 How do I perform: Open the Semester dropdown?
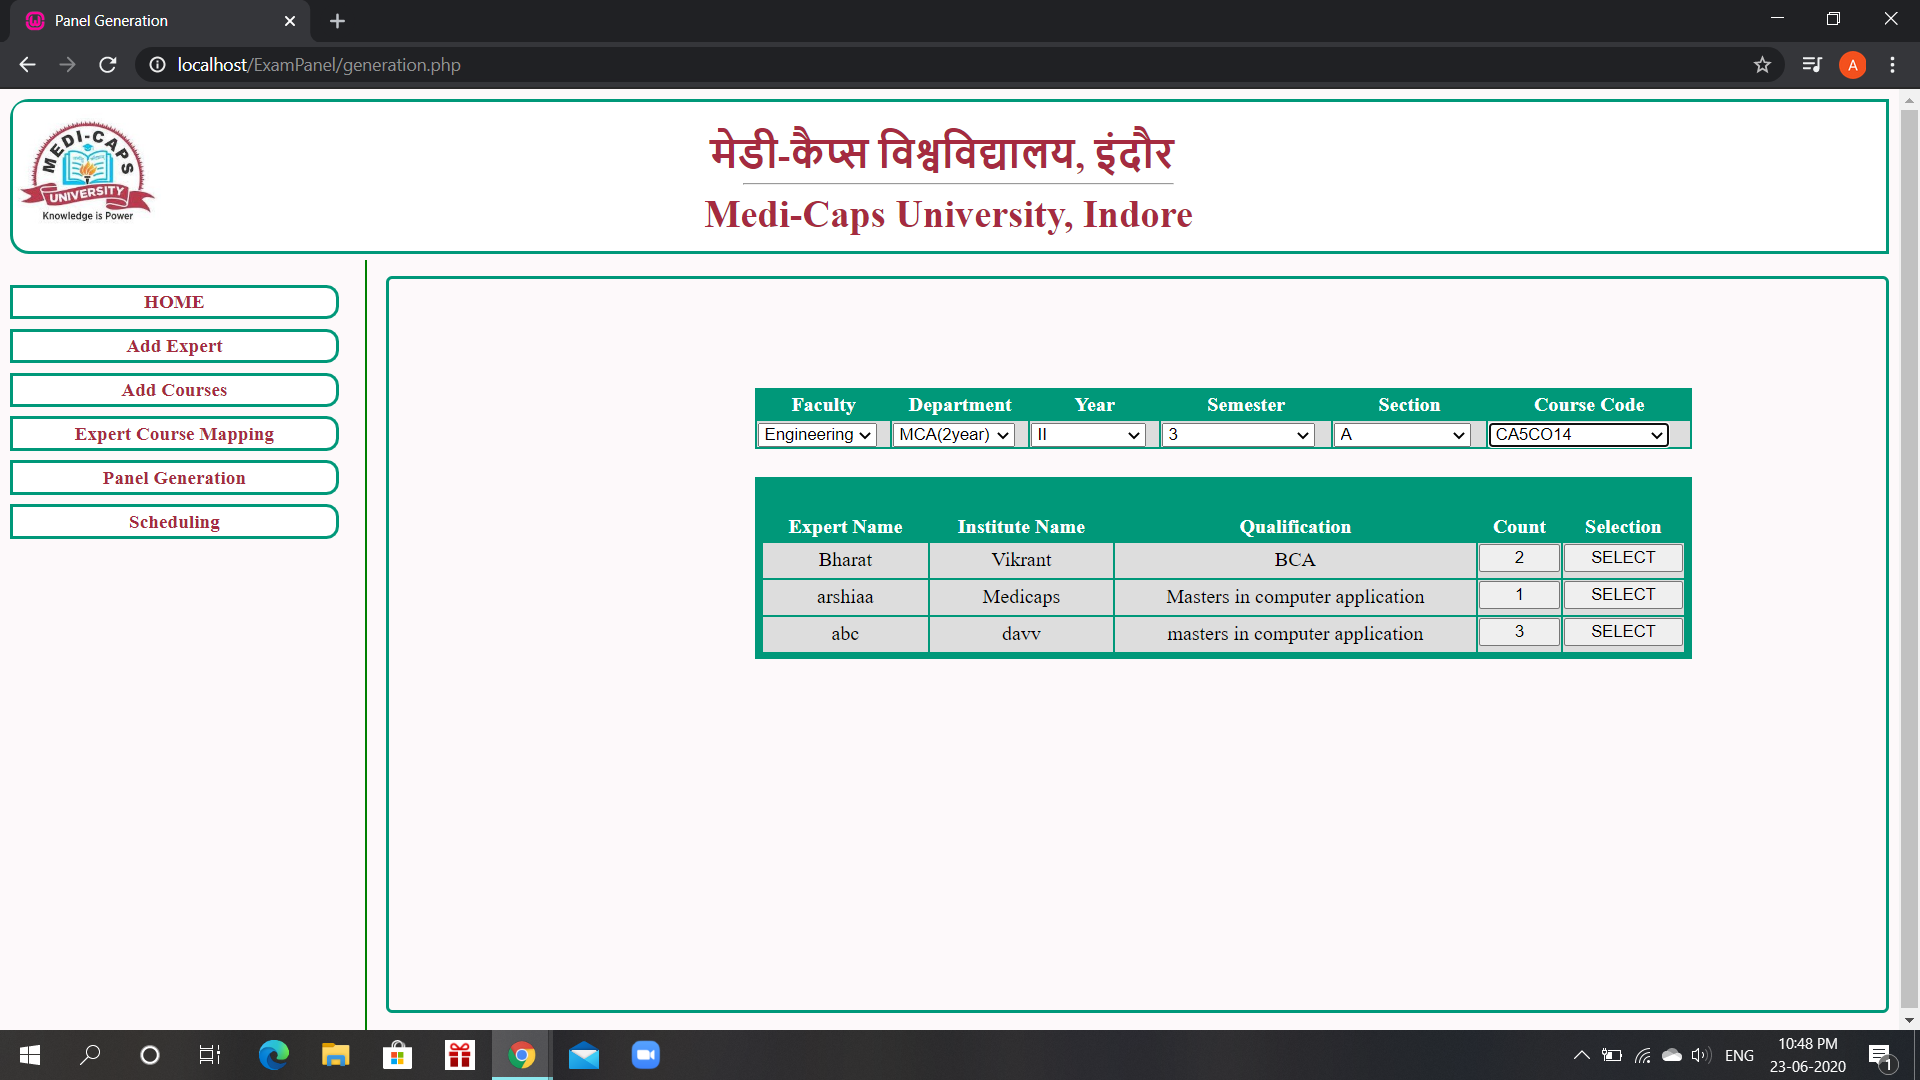pos(1238,435)
